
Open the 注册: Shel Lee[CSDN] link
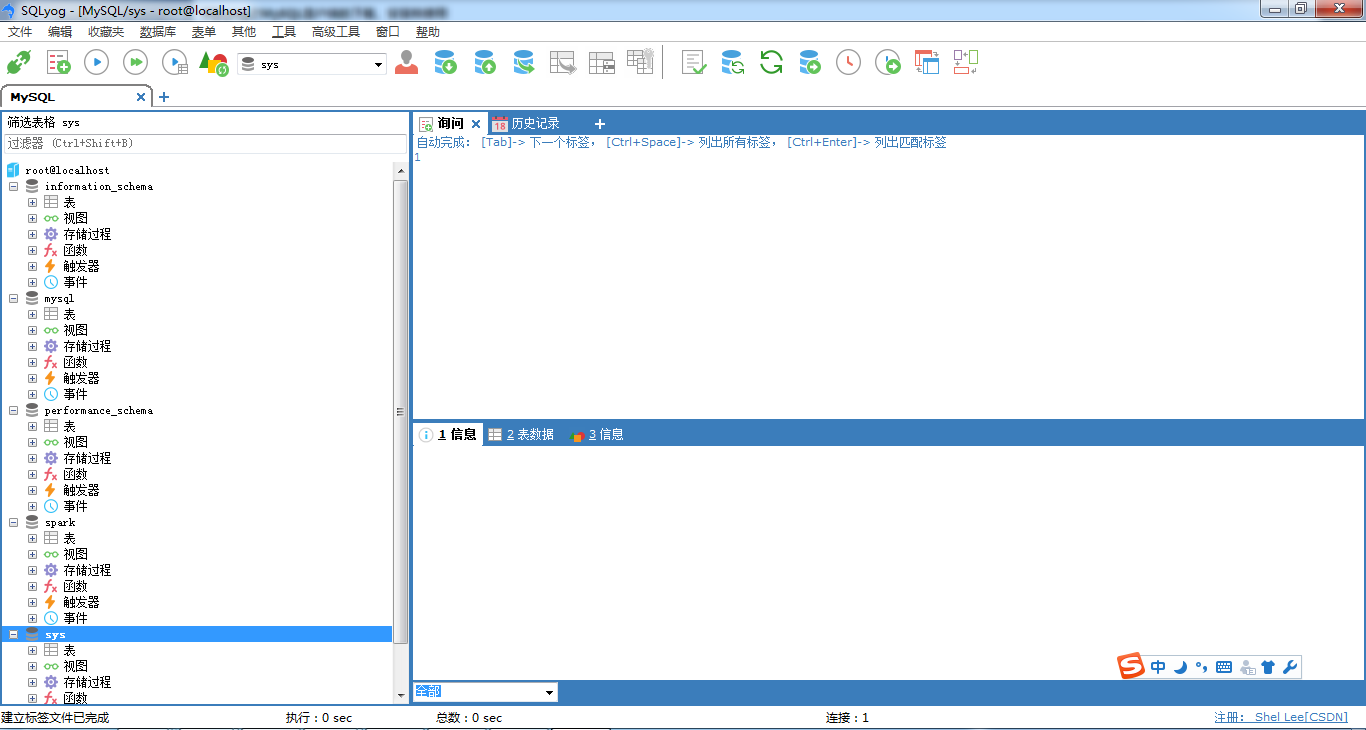point(1281,717)
